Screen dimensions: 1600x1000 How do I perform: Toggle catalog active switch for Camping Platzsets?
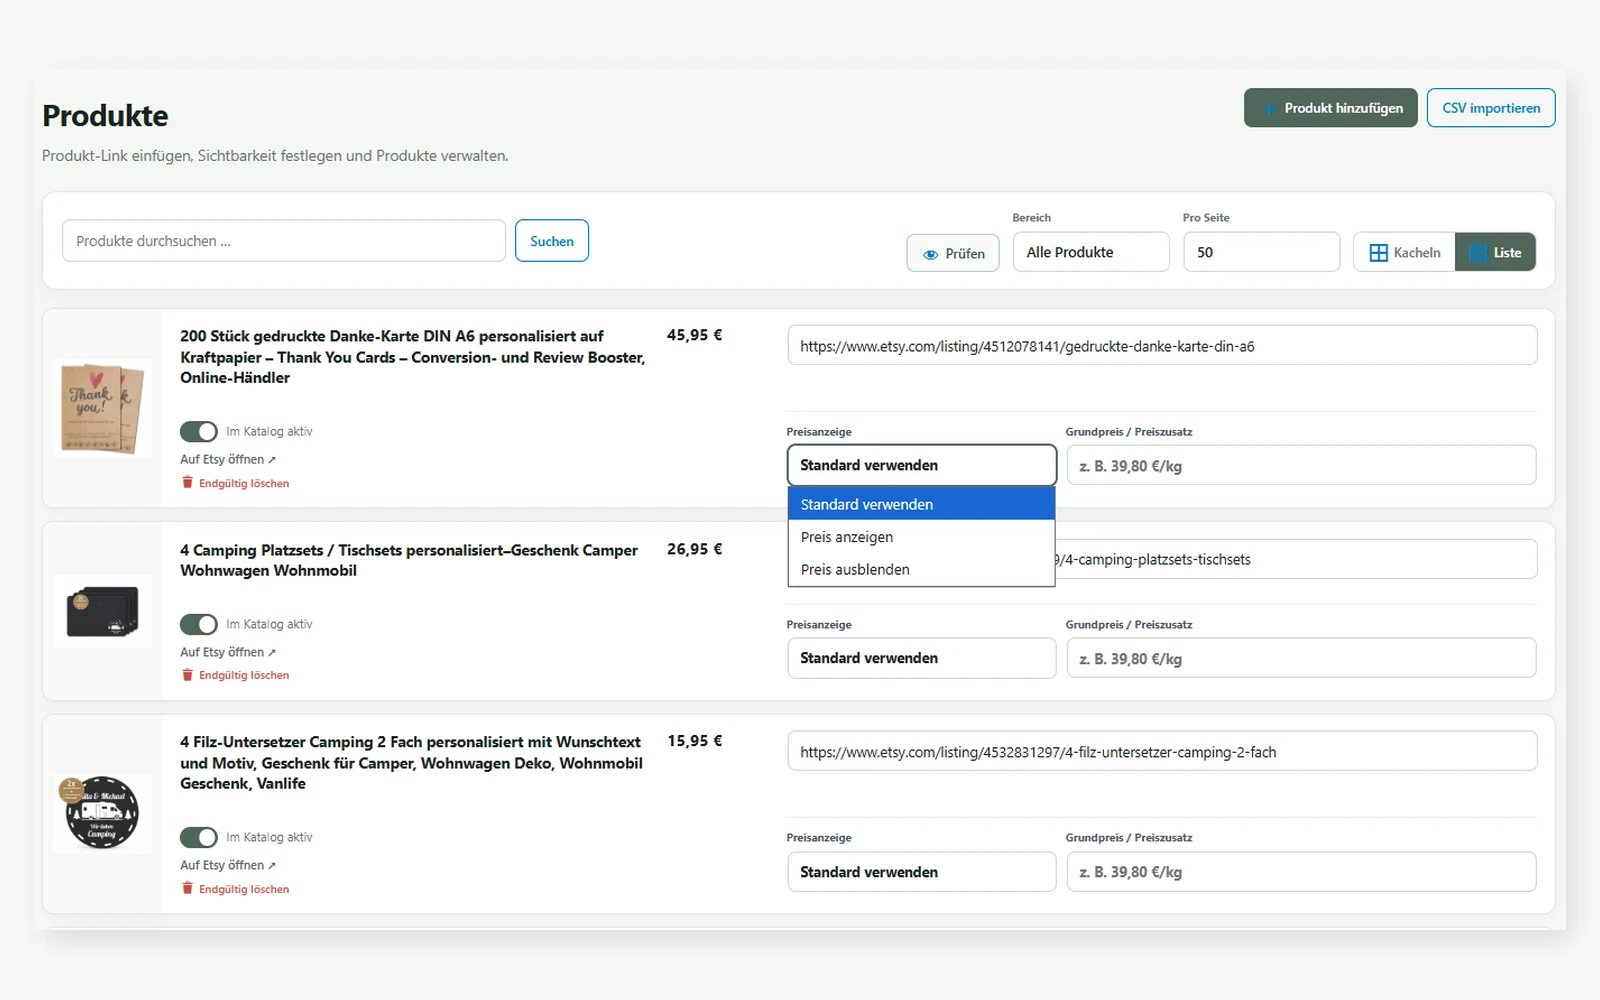tap(199, 624)
